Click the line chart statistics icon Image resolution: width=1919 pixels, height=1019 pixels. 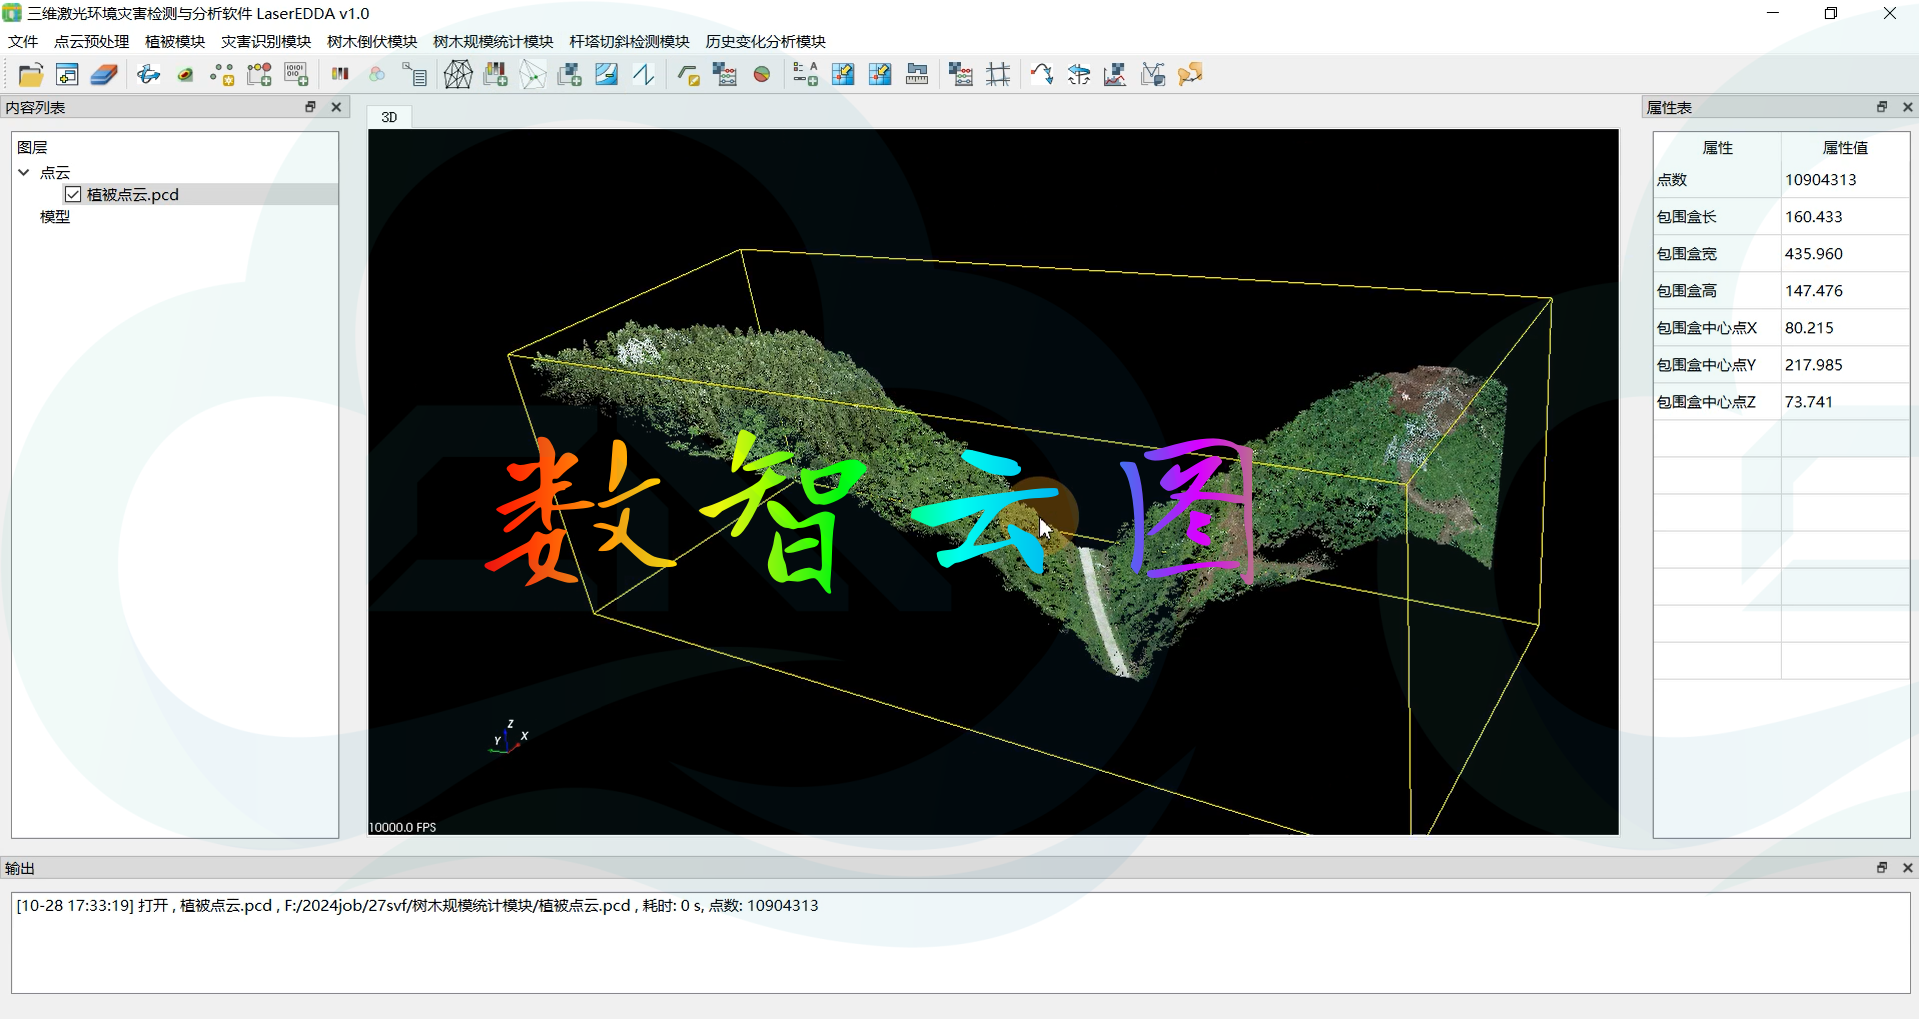click(1115, 75)
